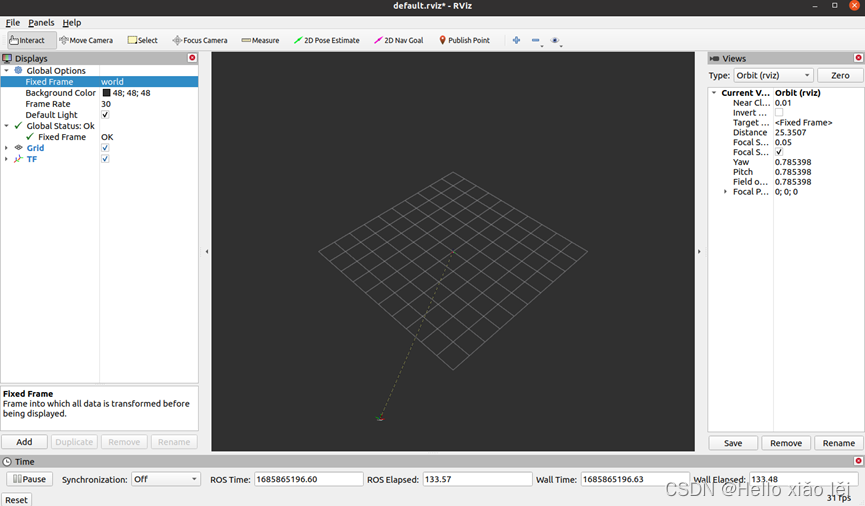
Task: Open the Help menu
Action: pos(72,23)
